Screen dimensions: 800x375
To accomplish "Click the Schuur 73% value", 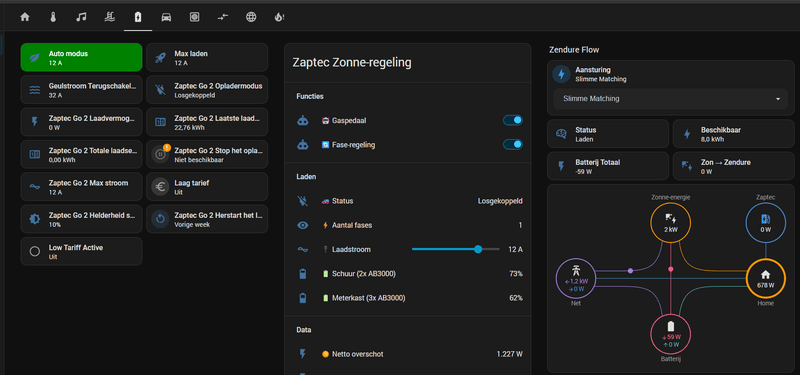I will pyautogui.click(x=516, y=274).
